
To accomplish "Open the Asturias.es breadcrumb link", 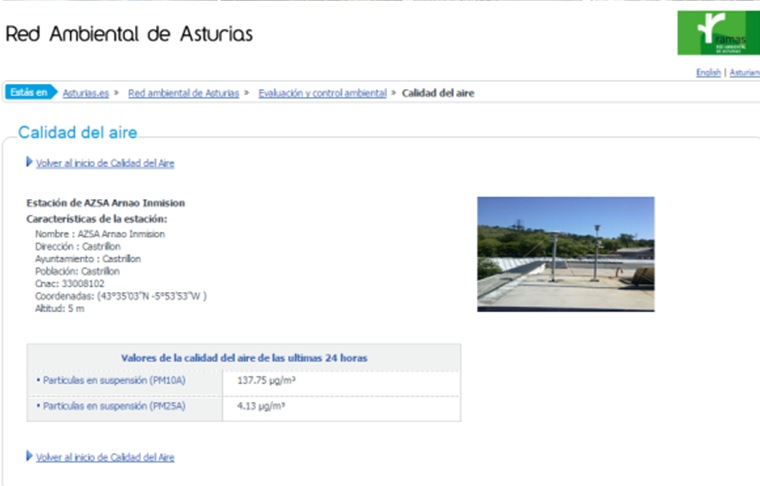I will coord(86,93).
